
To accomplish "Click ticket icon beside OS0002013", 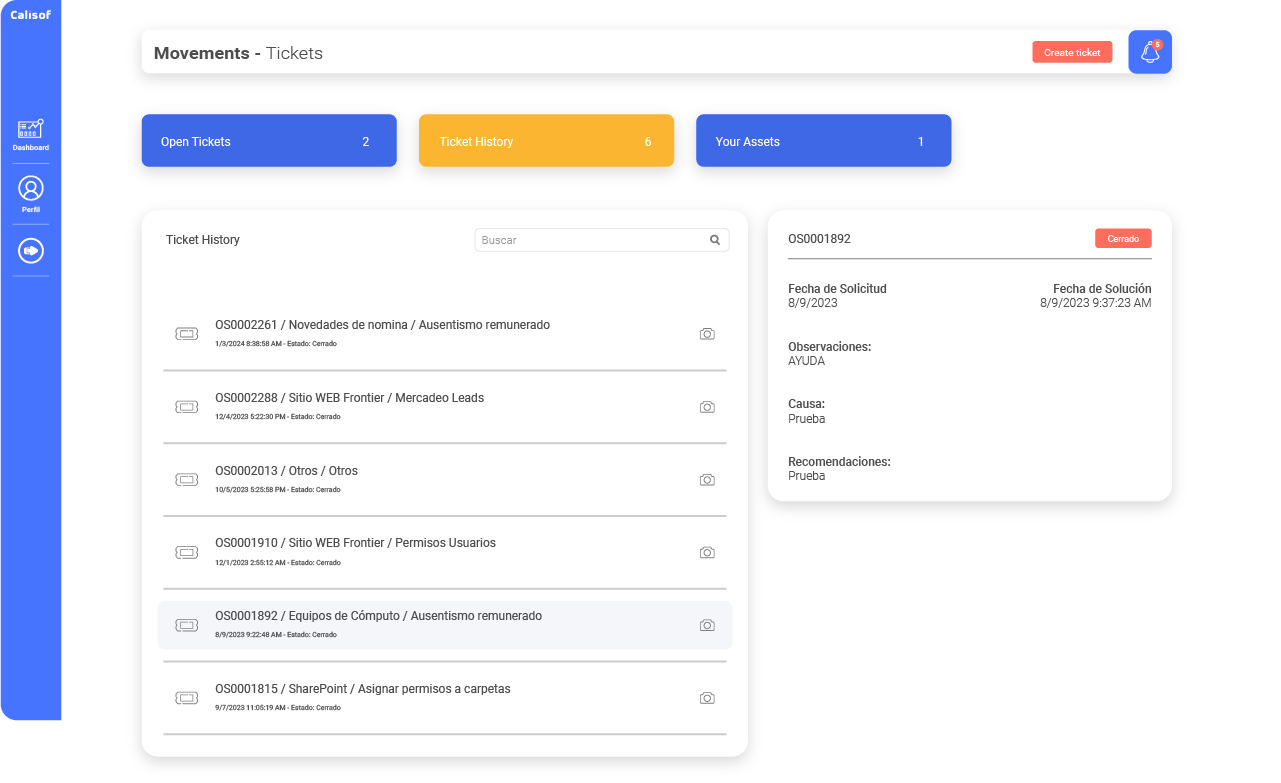I will click(x=186, y=480).
